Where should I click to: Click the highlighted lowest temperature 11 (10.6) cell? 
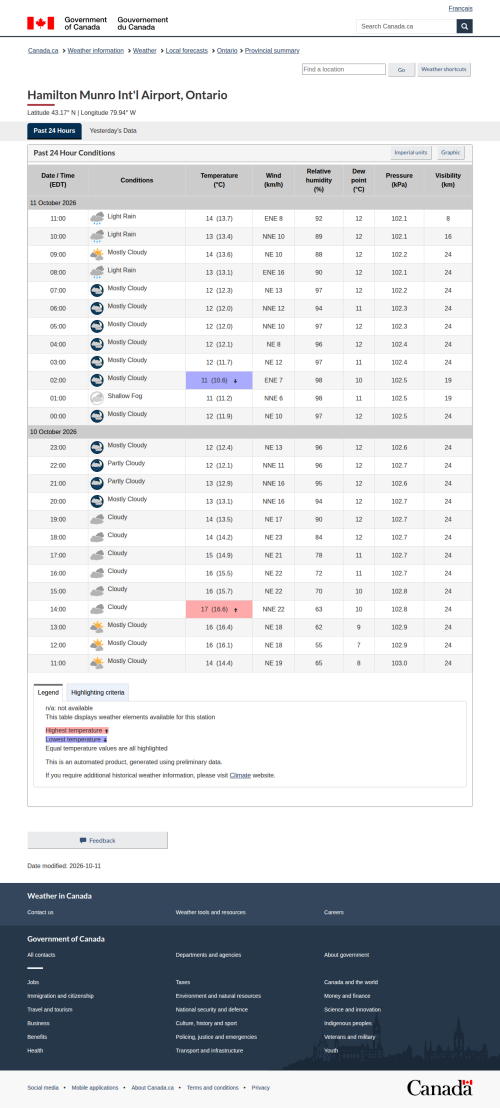point(219,380)
